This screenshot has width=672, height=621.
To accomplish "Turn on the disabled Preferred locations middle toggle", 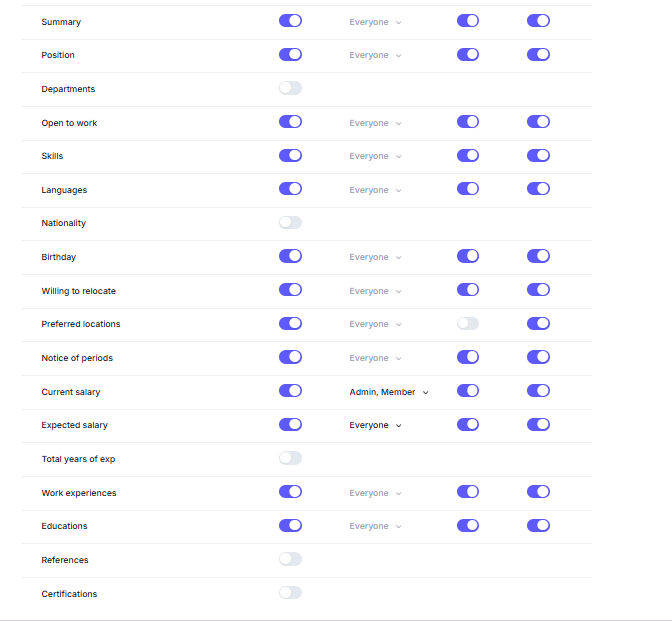I will [468, 324].
